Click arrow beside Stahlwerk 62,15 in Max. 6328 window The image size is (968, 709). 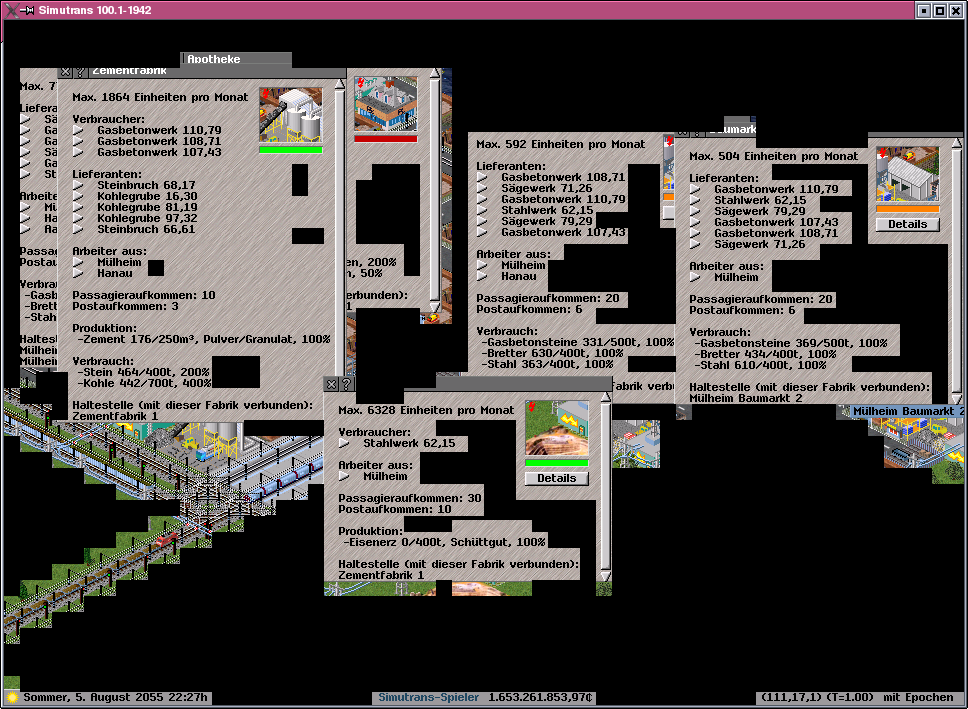(345, 443)
